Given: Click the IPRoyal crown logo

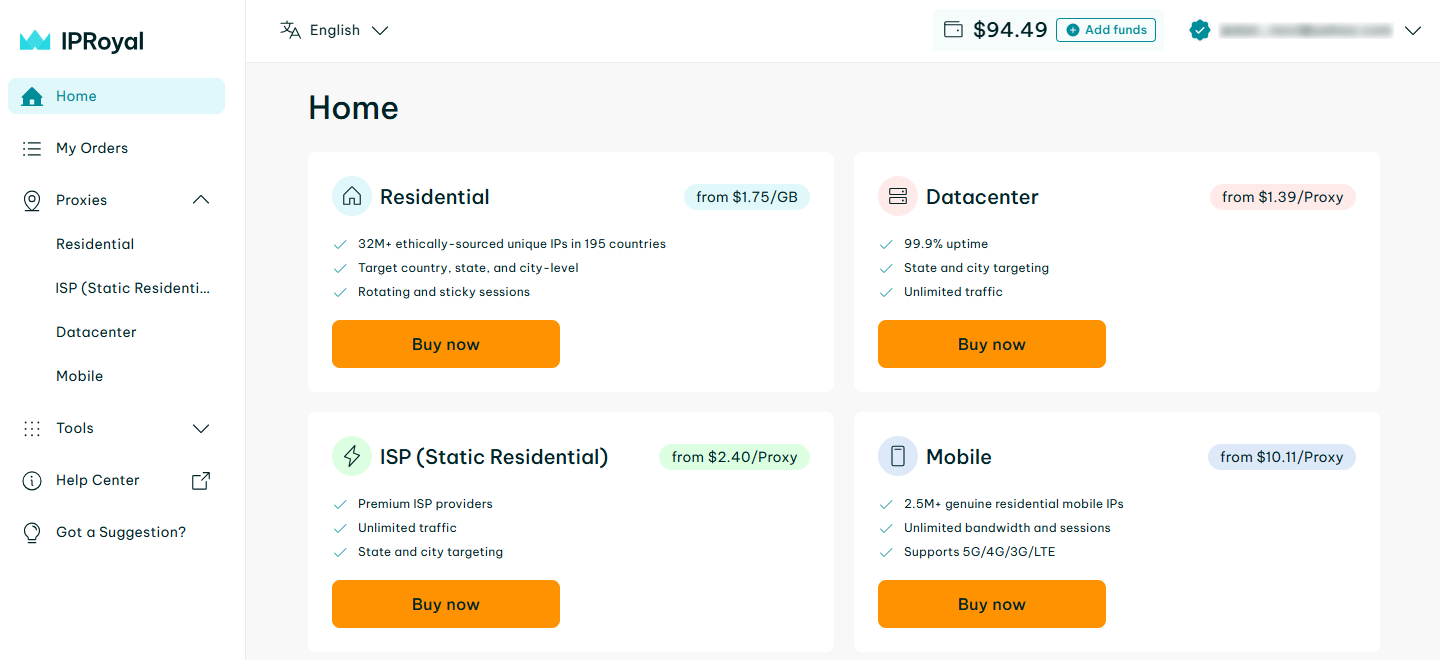Looking at the screenshot, I should point(35,41).
